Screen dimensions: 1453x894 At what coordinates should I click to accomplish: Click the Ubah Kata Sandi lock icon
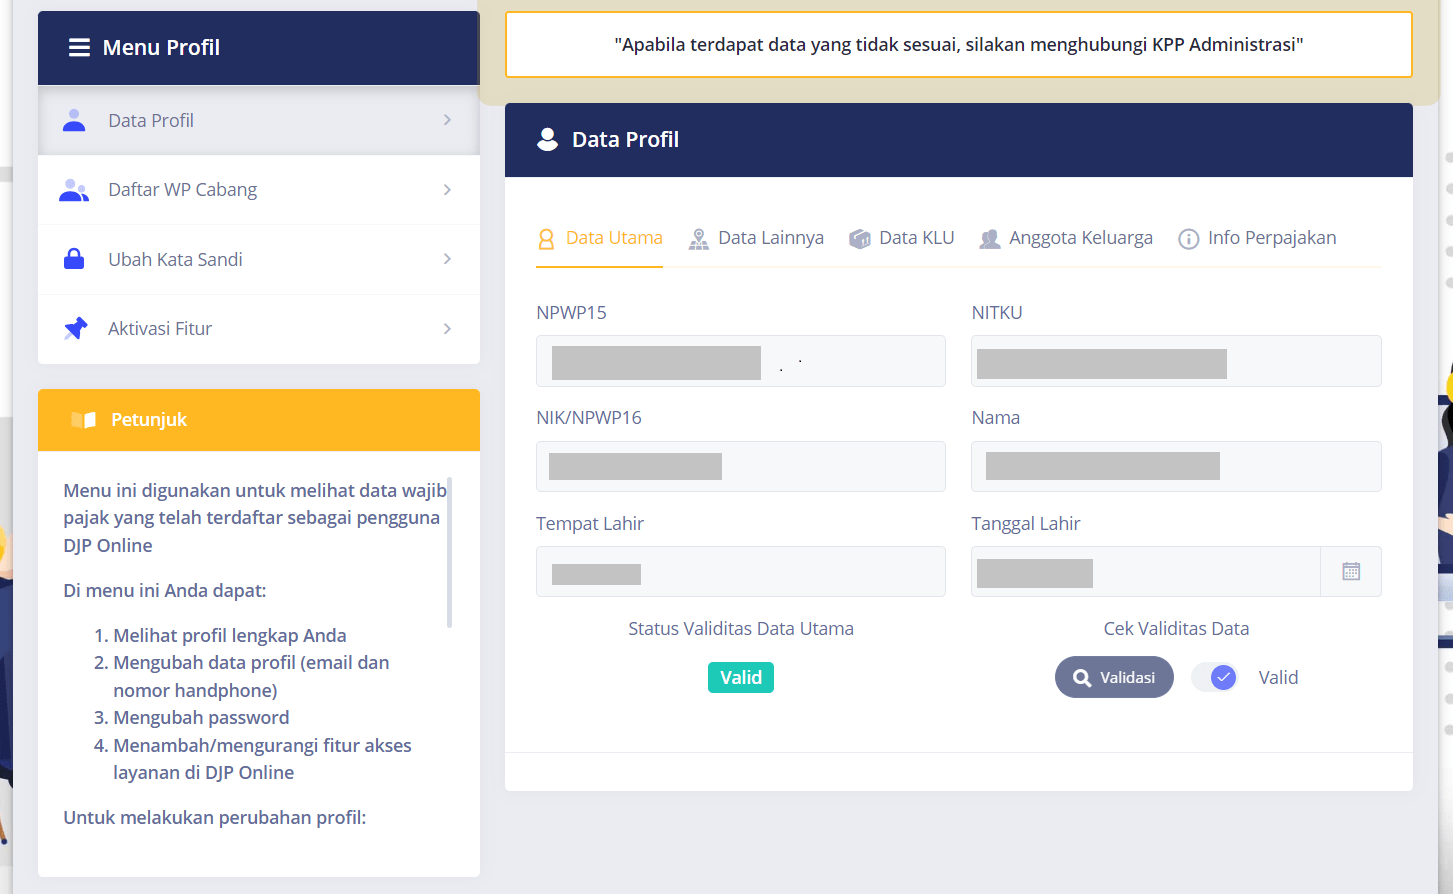tap(74, 259)
